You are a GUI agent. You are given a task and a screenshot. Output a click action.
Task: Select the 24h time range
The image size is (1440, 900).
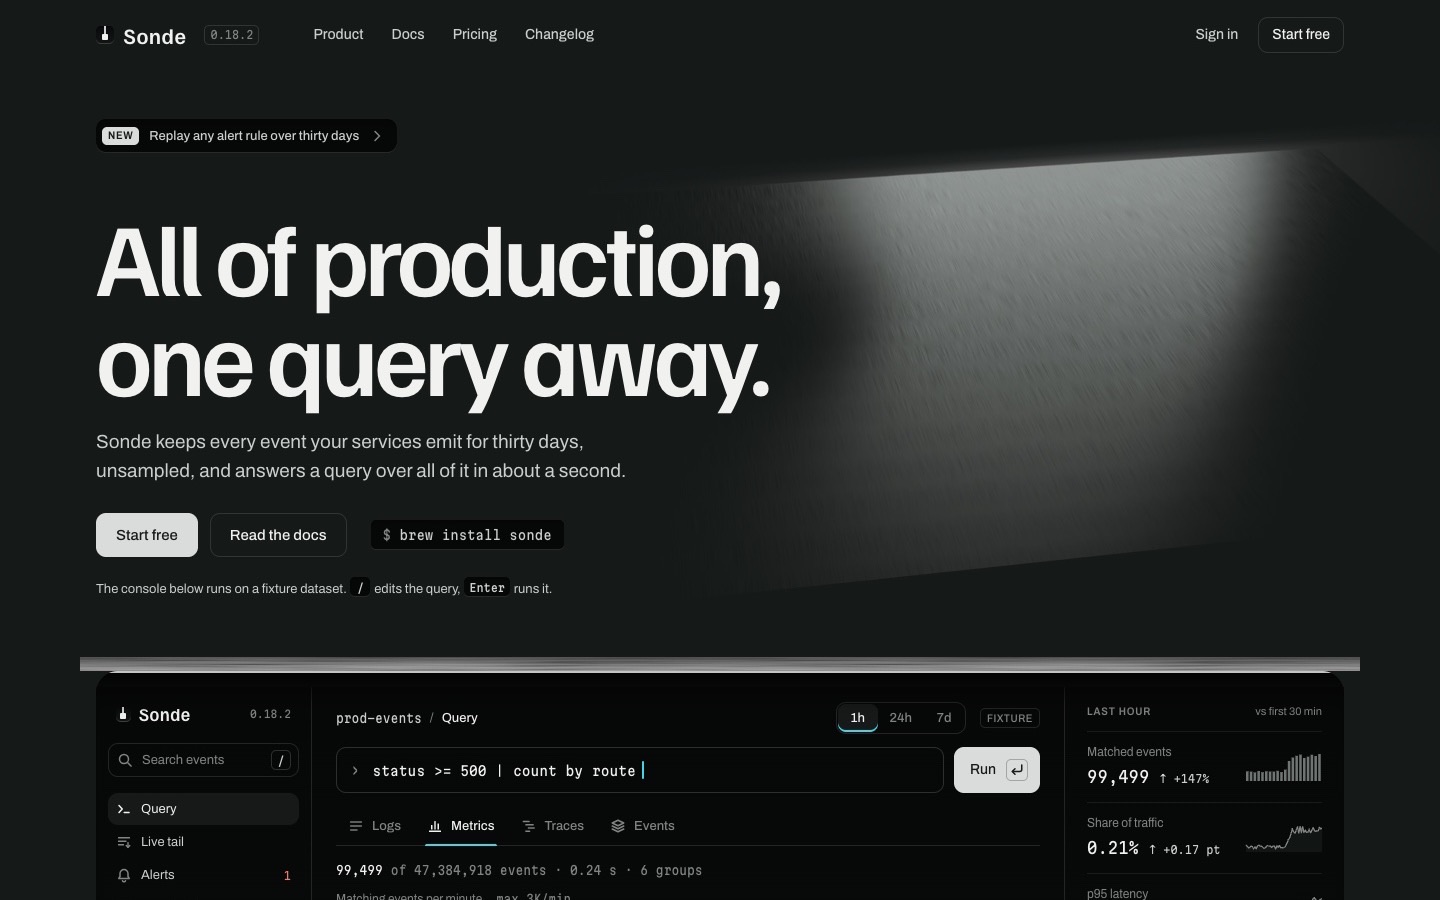click(x=900, y=718)
